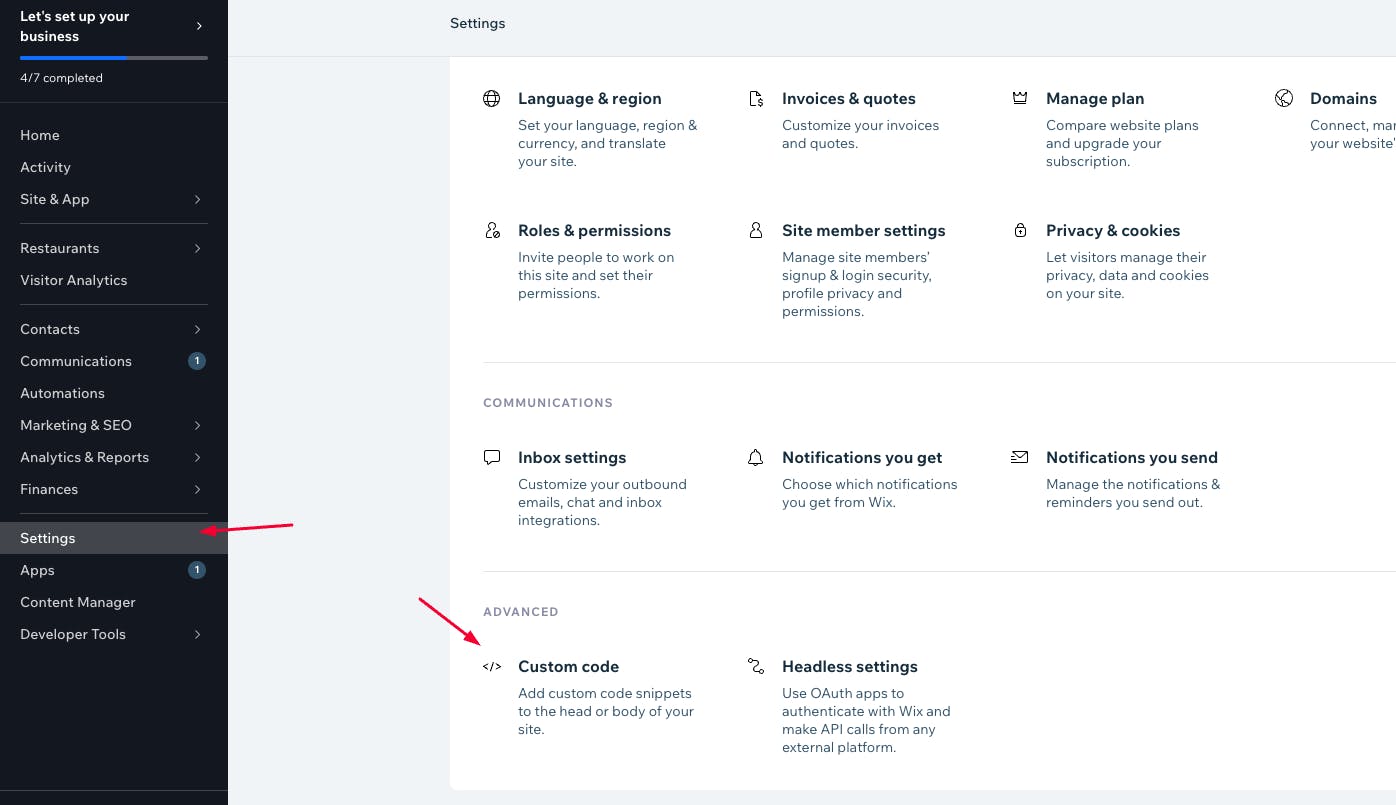This screenshot has height=805, width=1396.
Task: Open the Site member settings link
Action: pyautogui.click(x=863, y=231)
